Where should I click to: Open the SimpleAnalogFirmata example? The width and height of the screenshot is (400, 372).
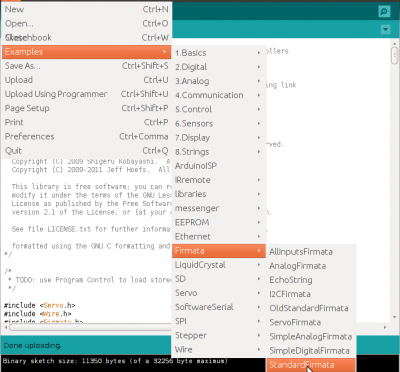point(311,336)
